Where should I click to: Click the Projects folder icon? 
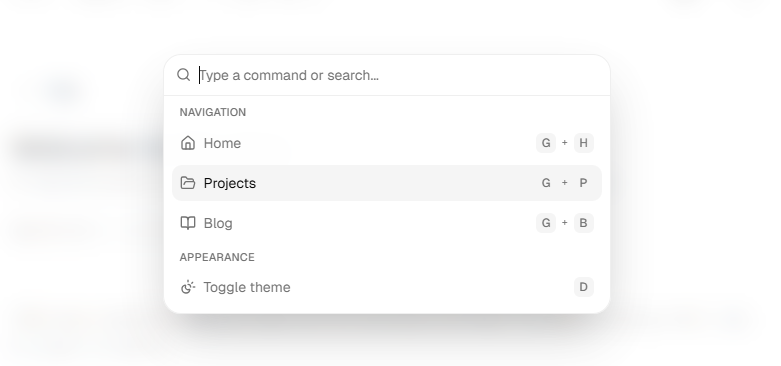pos(188,183)
